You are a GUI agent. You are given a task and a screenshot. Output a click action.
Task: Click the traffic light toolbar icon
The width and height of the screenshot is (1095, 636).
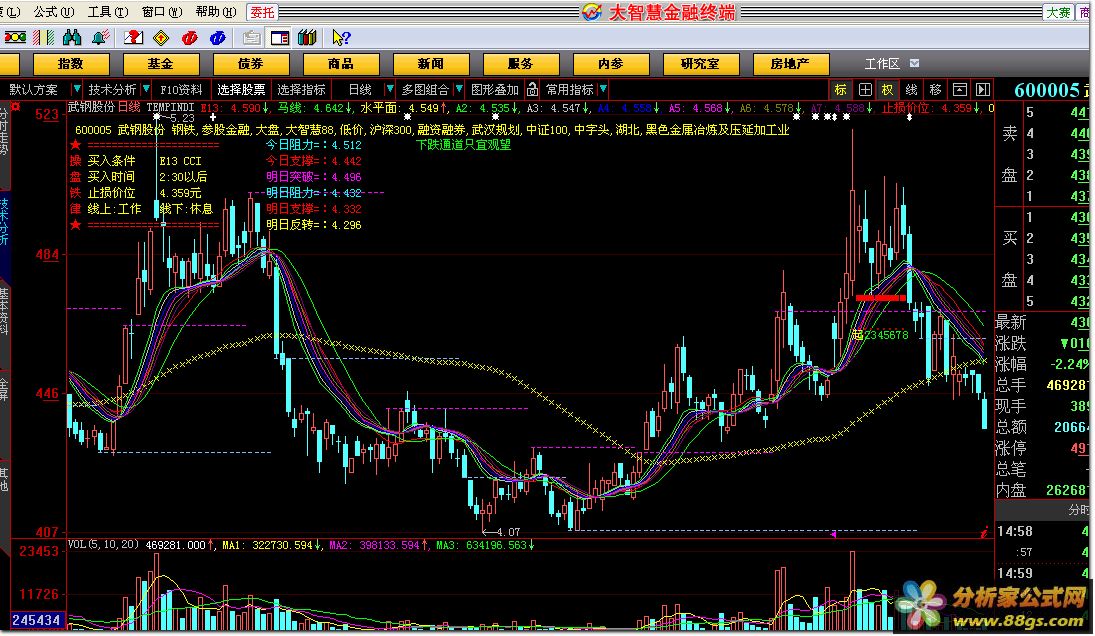[x=15, y=37]
